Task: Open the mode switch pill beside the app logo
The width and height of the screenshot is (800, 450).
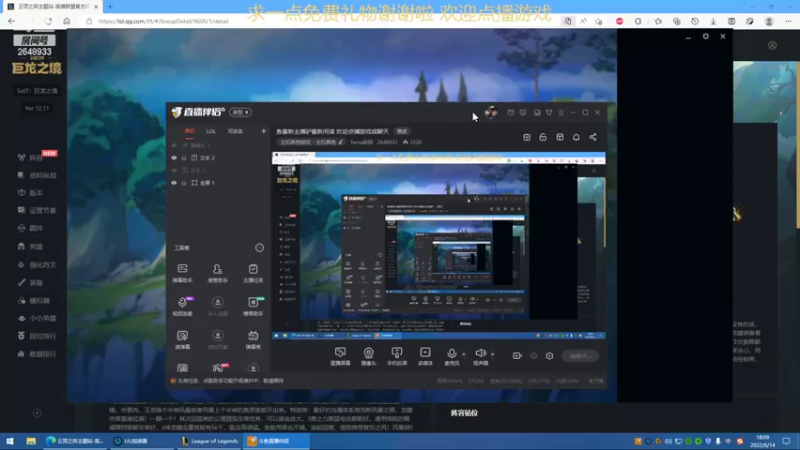Action: point(240,112)
